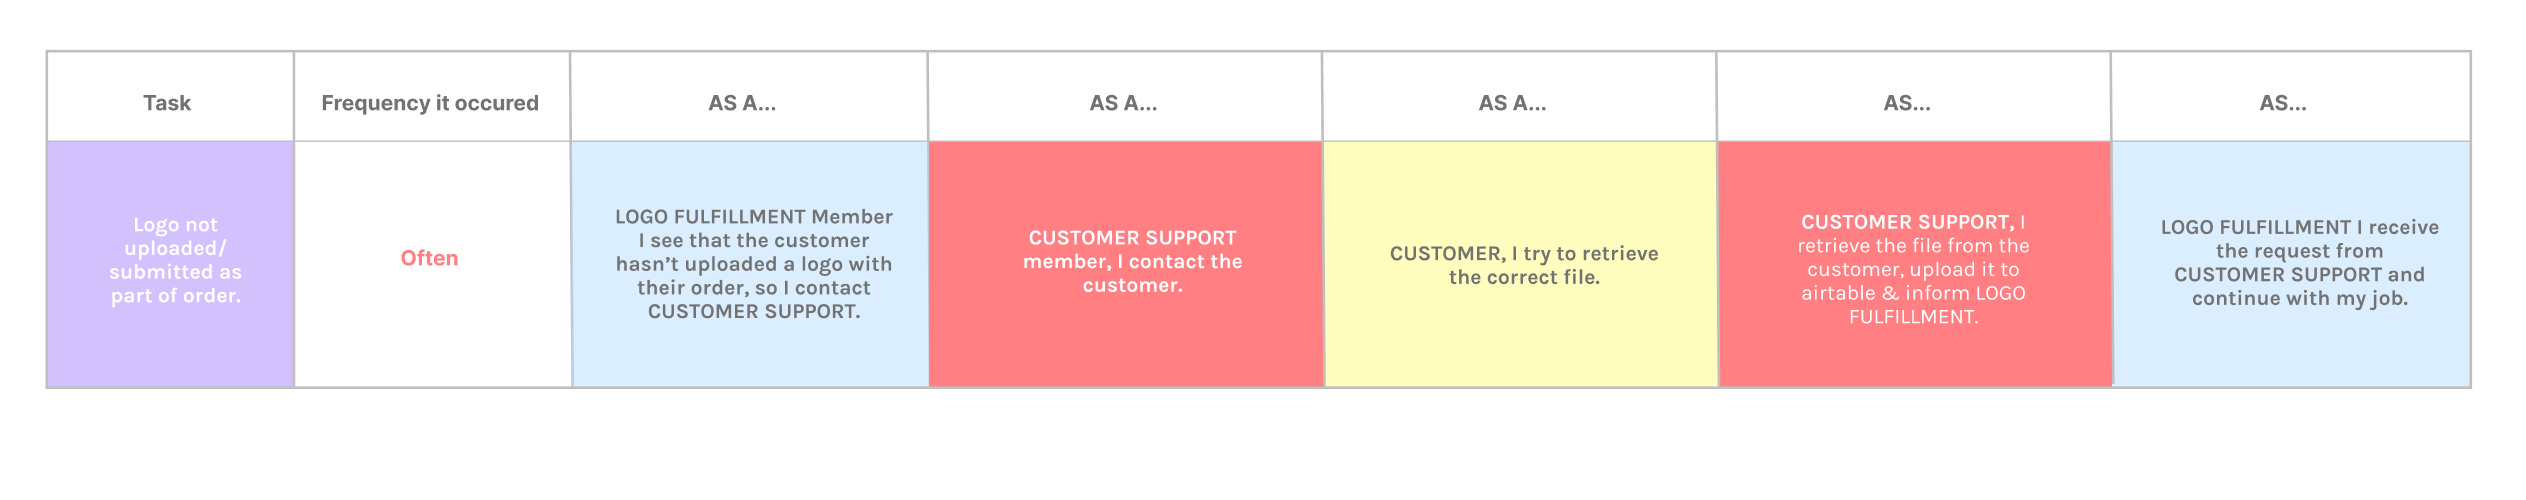The width and height of the screenshot is (2526, 500).
Task: Select the yellow CUSTOMER retrieve file card
Action: (1521, 264)
